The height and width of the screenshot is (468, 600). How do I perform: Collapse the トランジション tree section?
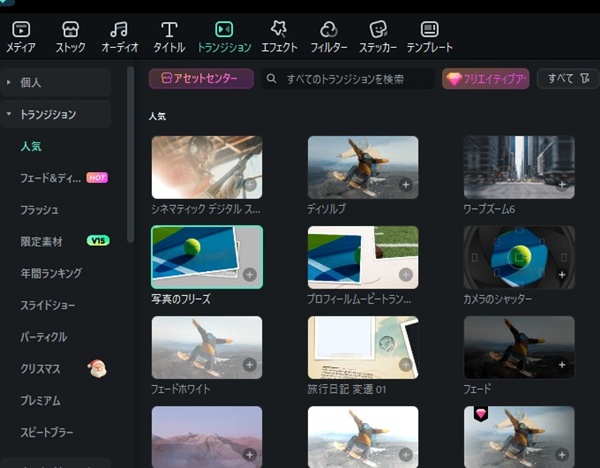pos(9,114)
